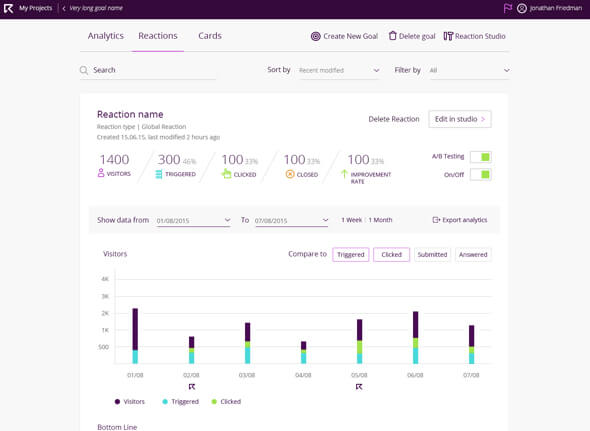Viewport: 590px width, 431px height.
Task: Toggle Compare to Answered
Action: click(473, 254)
